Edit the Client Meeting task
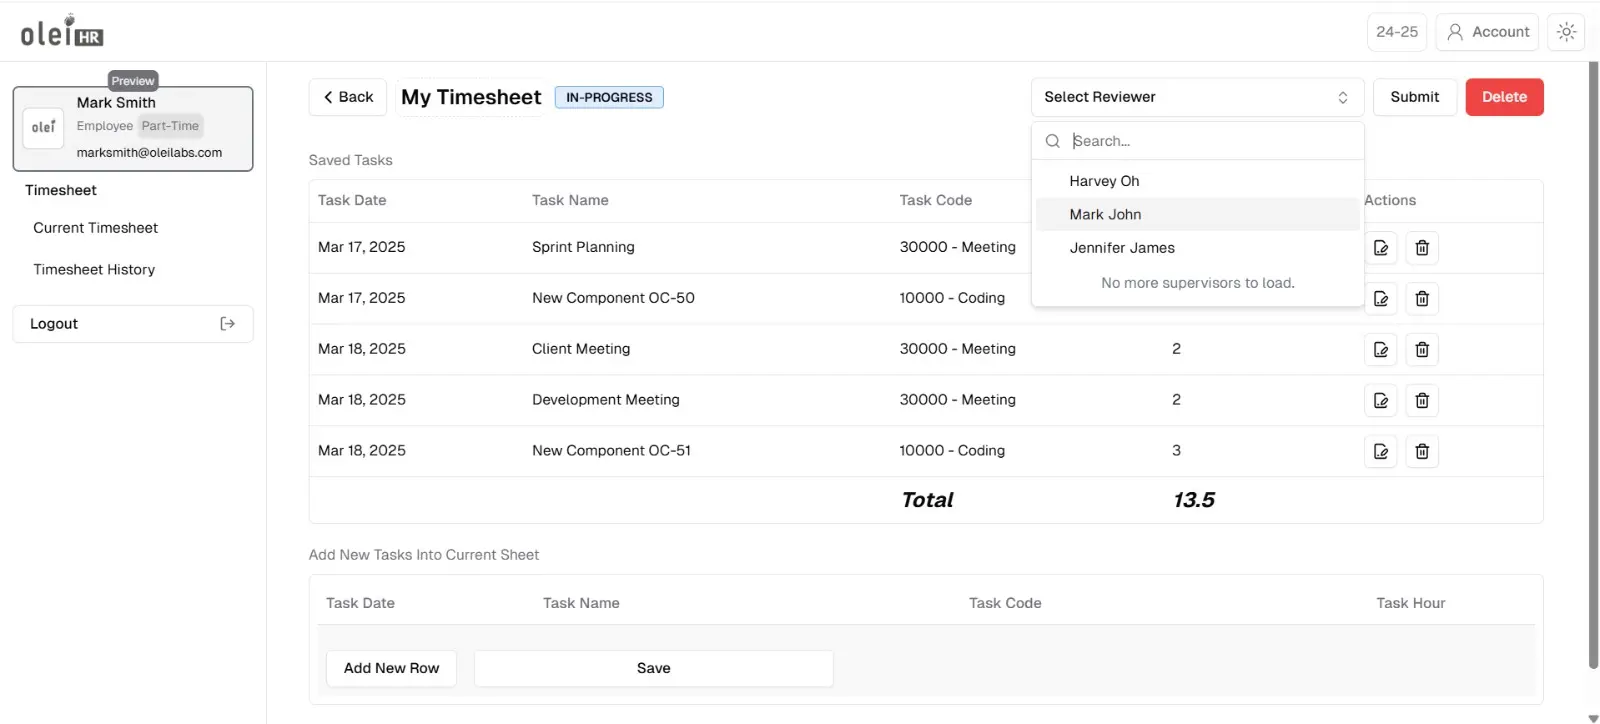 tap(1381, 350)
